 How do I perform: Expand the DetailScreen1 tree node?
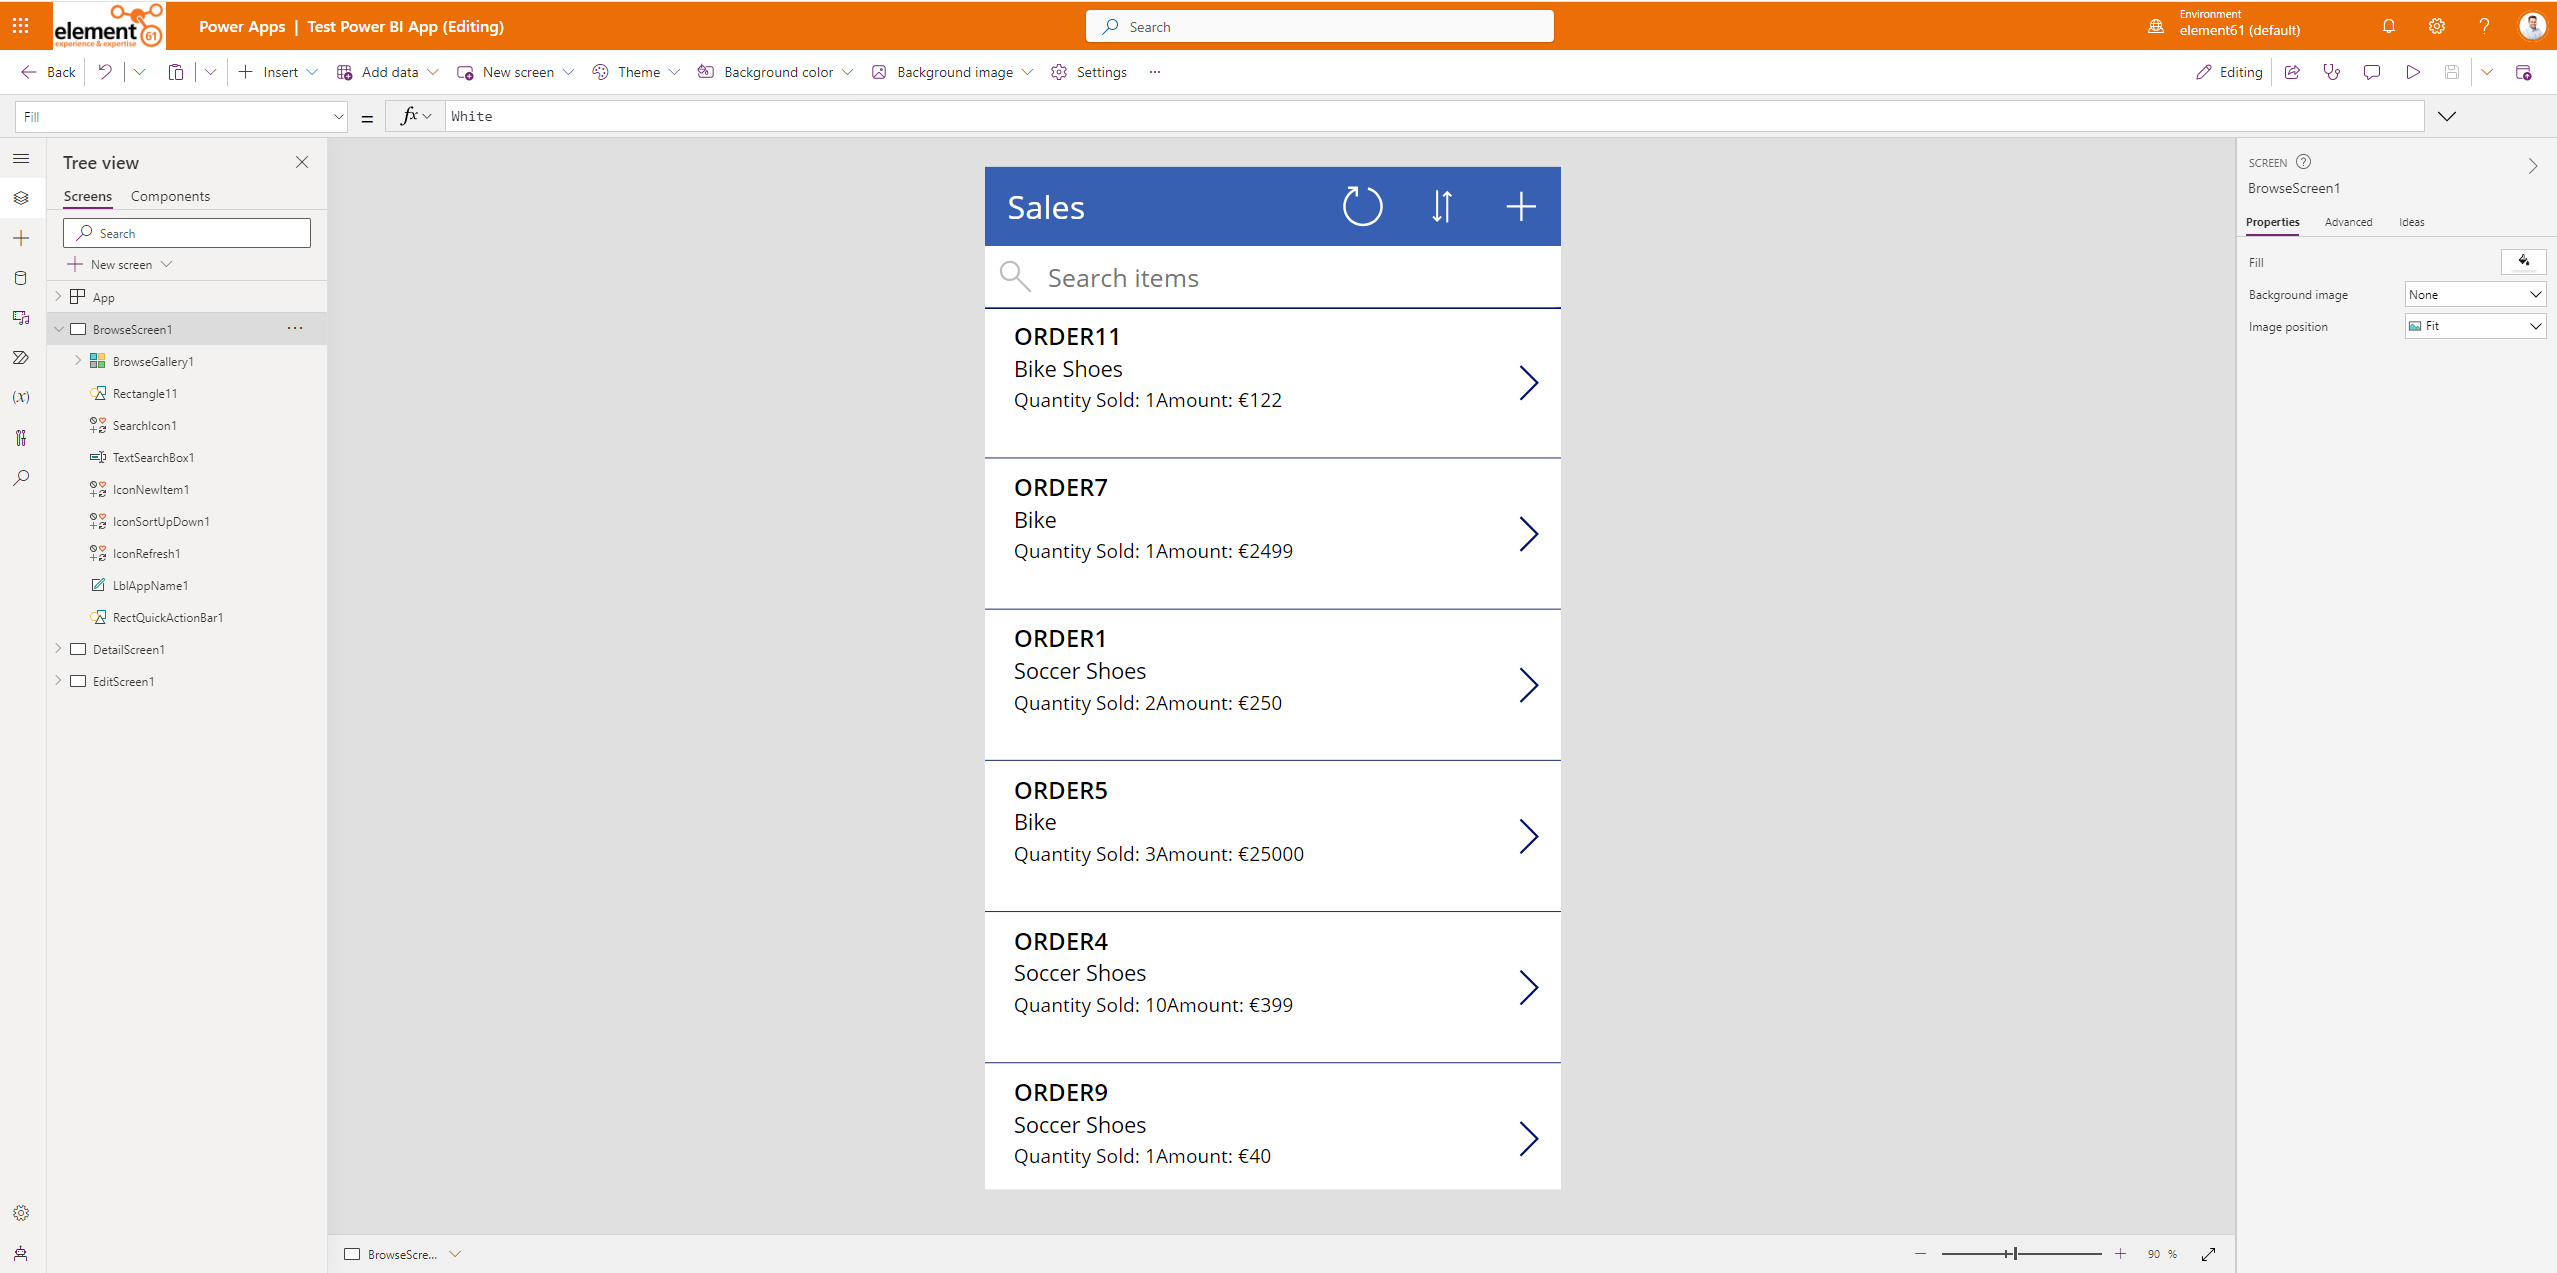[57, 648]
